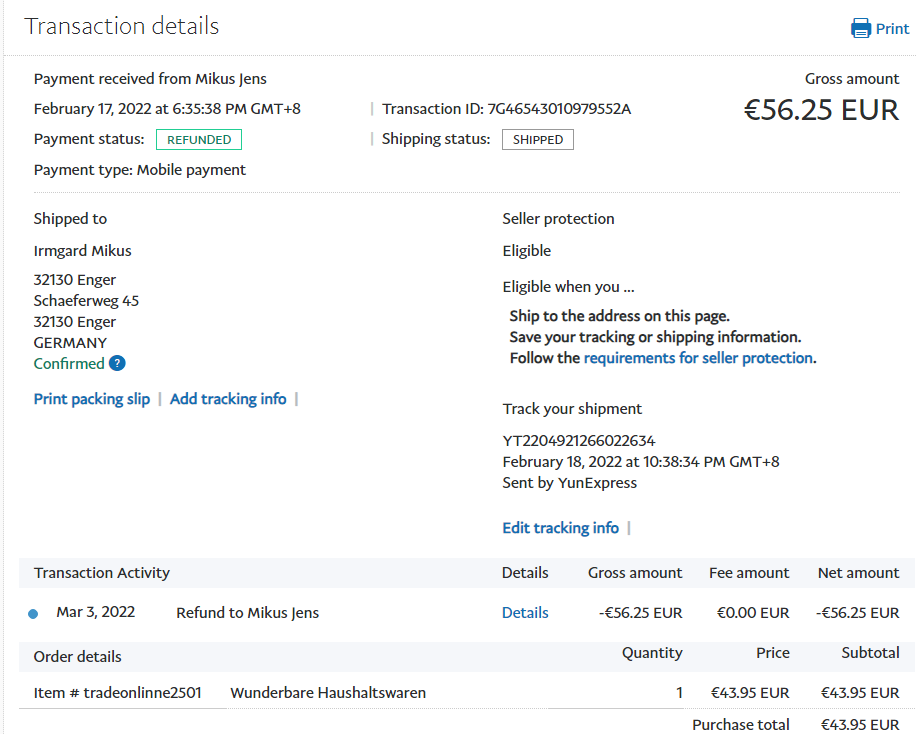Click Wunderbare Haushaltswaren item name
The width and height of the screenshot is (916, 734).
point(328,692)
